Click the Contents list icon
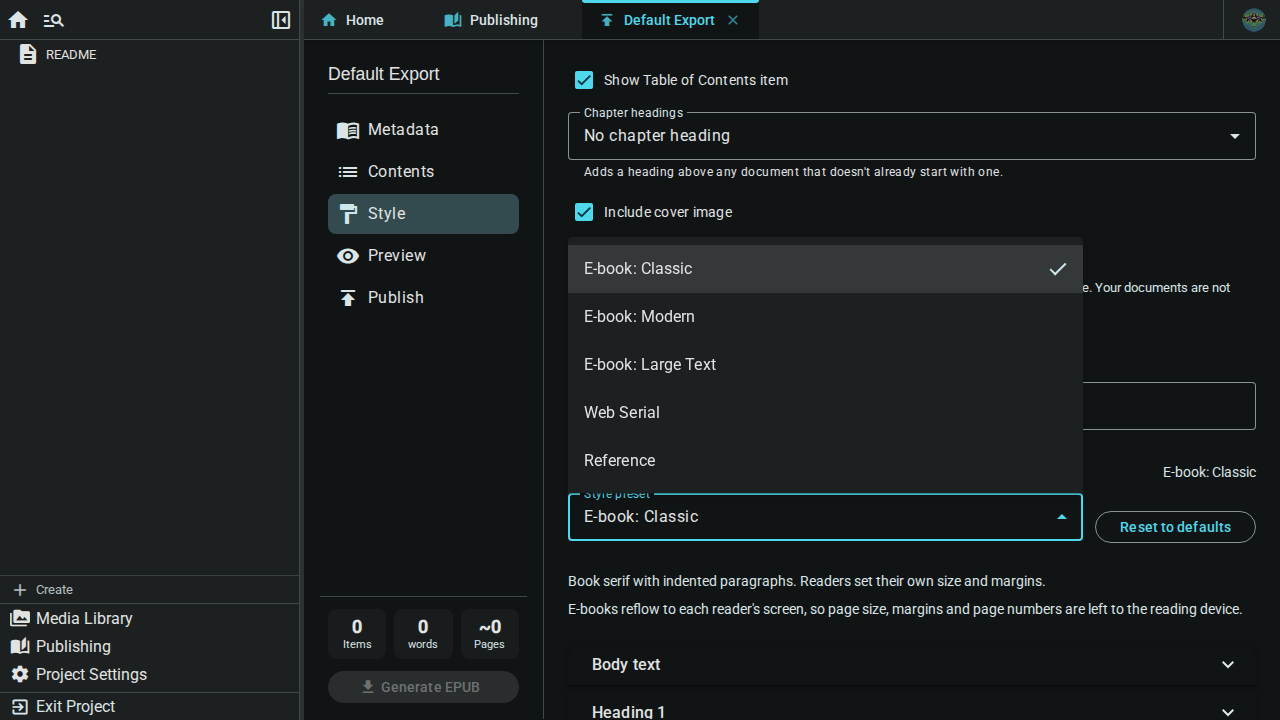The height and width of the screenshot is (720, 1280). [348, 172]
